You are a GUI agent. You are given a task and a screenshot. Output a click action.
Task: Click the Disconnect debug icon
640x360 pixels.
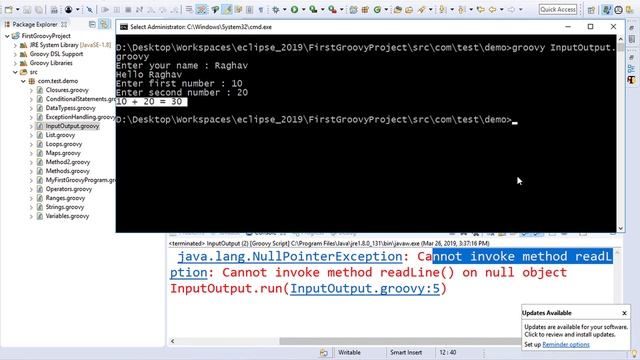pos(139,9)
